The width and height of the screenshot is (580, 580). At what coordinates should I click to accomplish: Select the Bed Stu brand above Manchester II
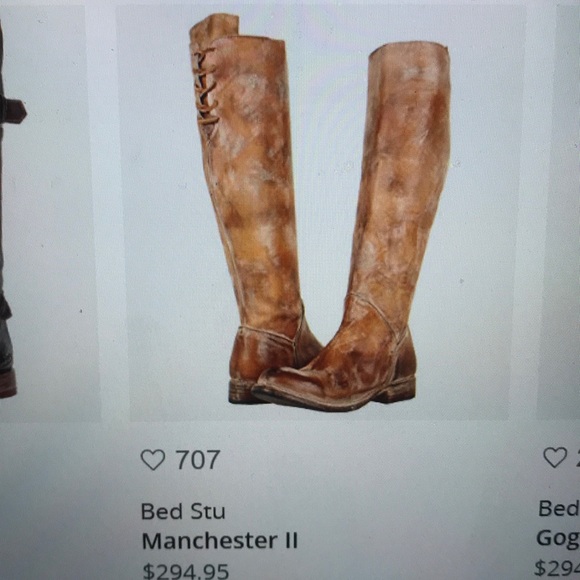[x=183, y=511]
